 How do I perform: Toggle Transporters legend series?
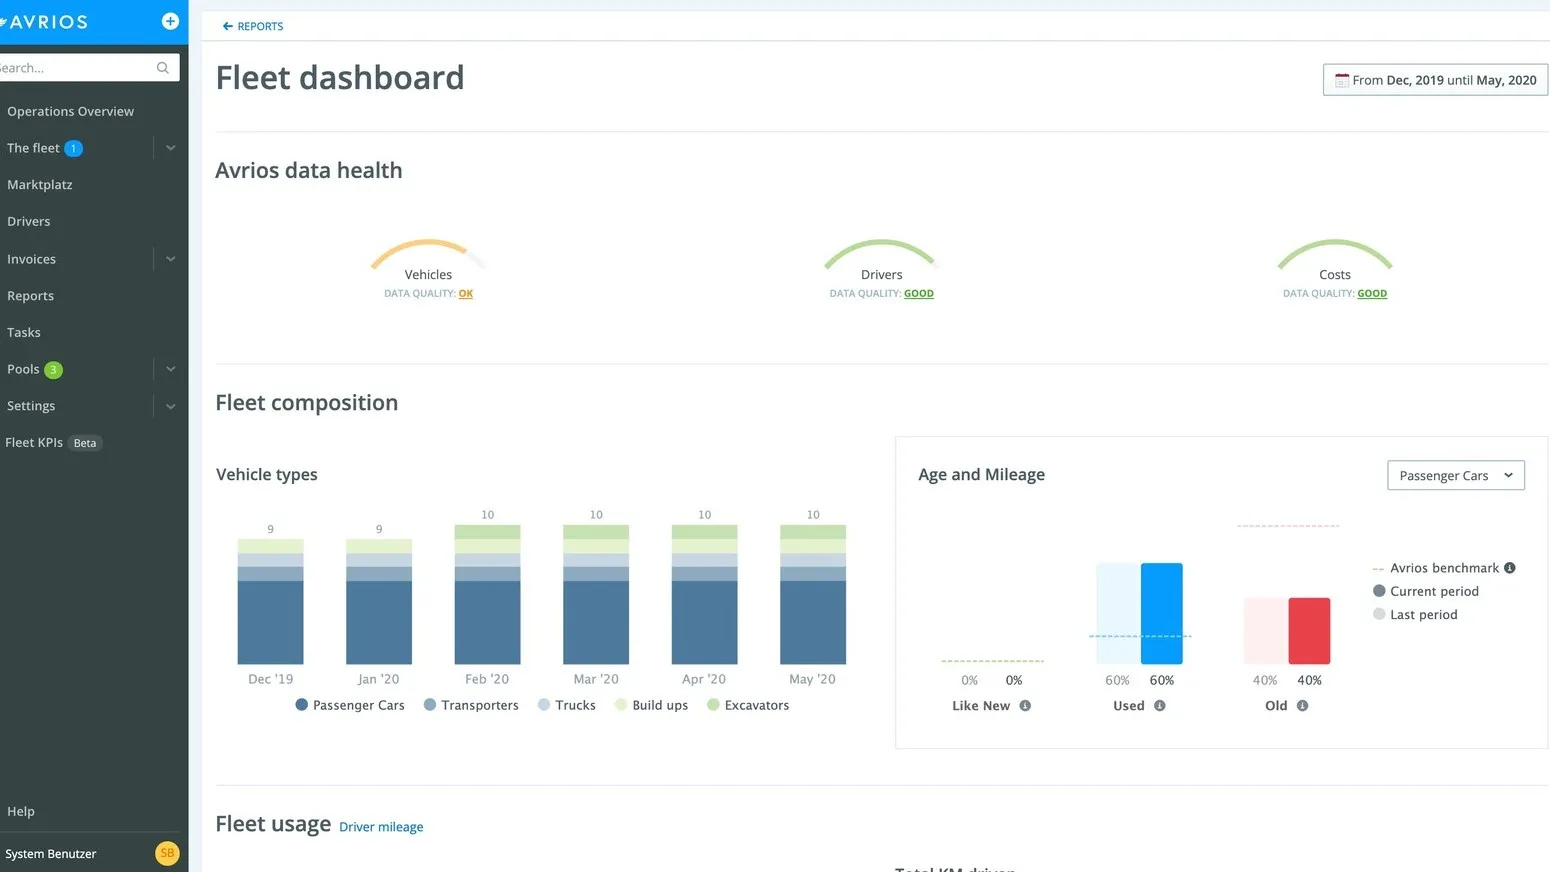point(471,705)
